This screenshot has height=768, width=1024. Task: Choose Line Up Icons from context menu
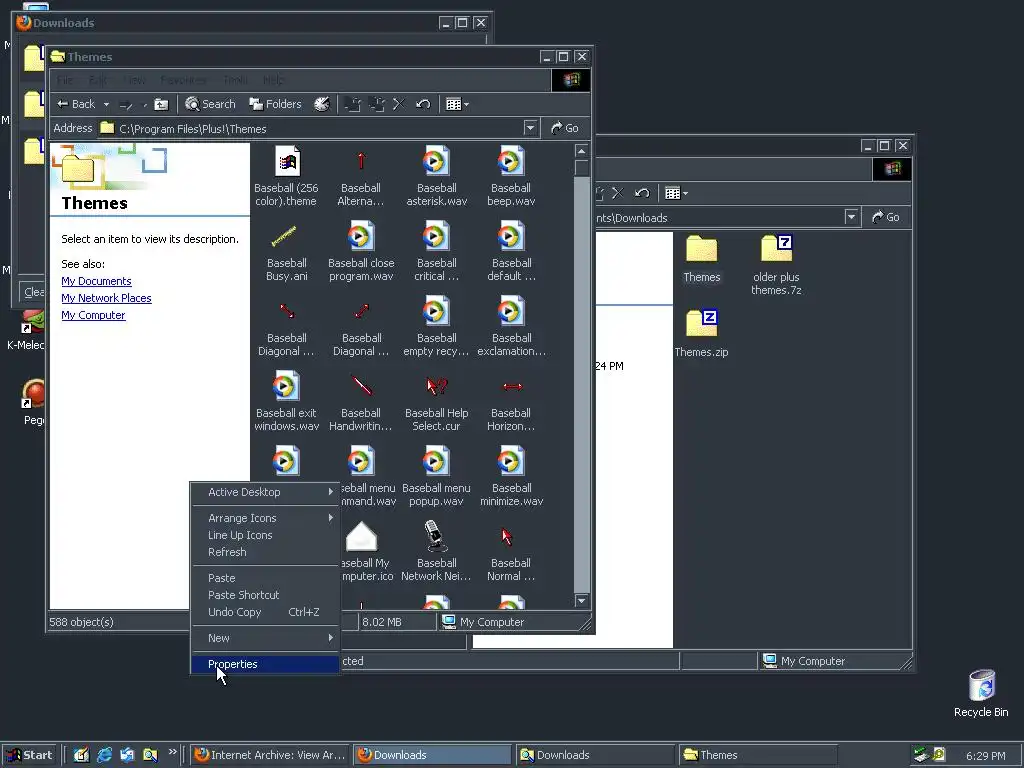(265, 535)
